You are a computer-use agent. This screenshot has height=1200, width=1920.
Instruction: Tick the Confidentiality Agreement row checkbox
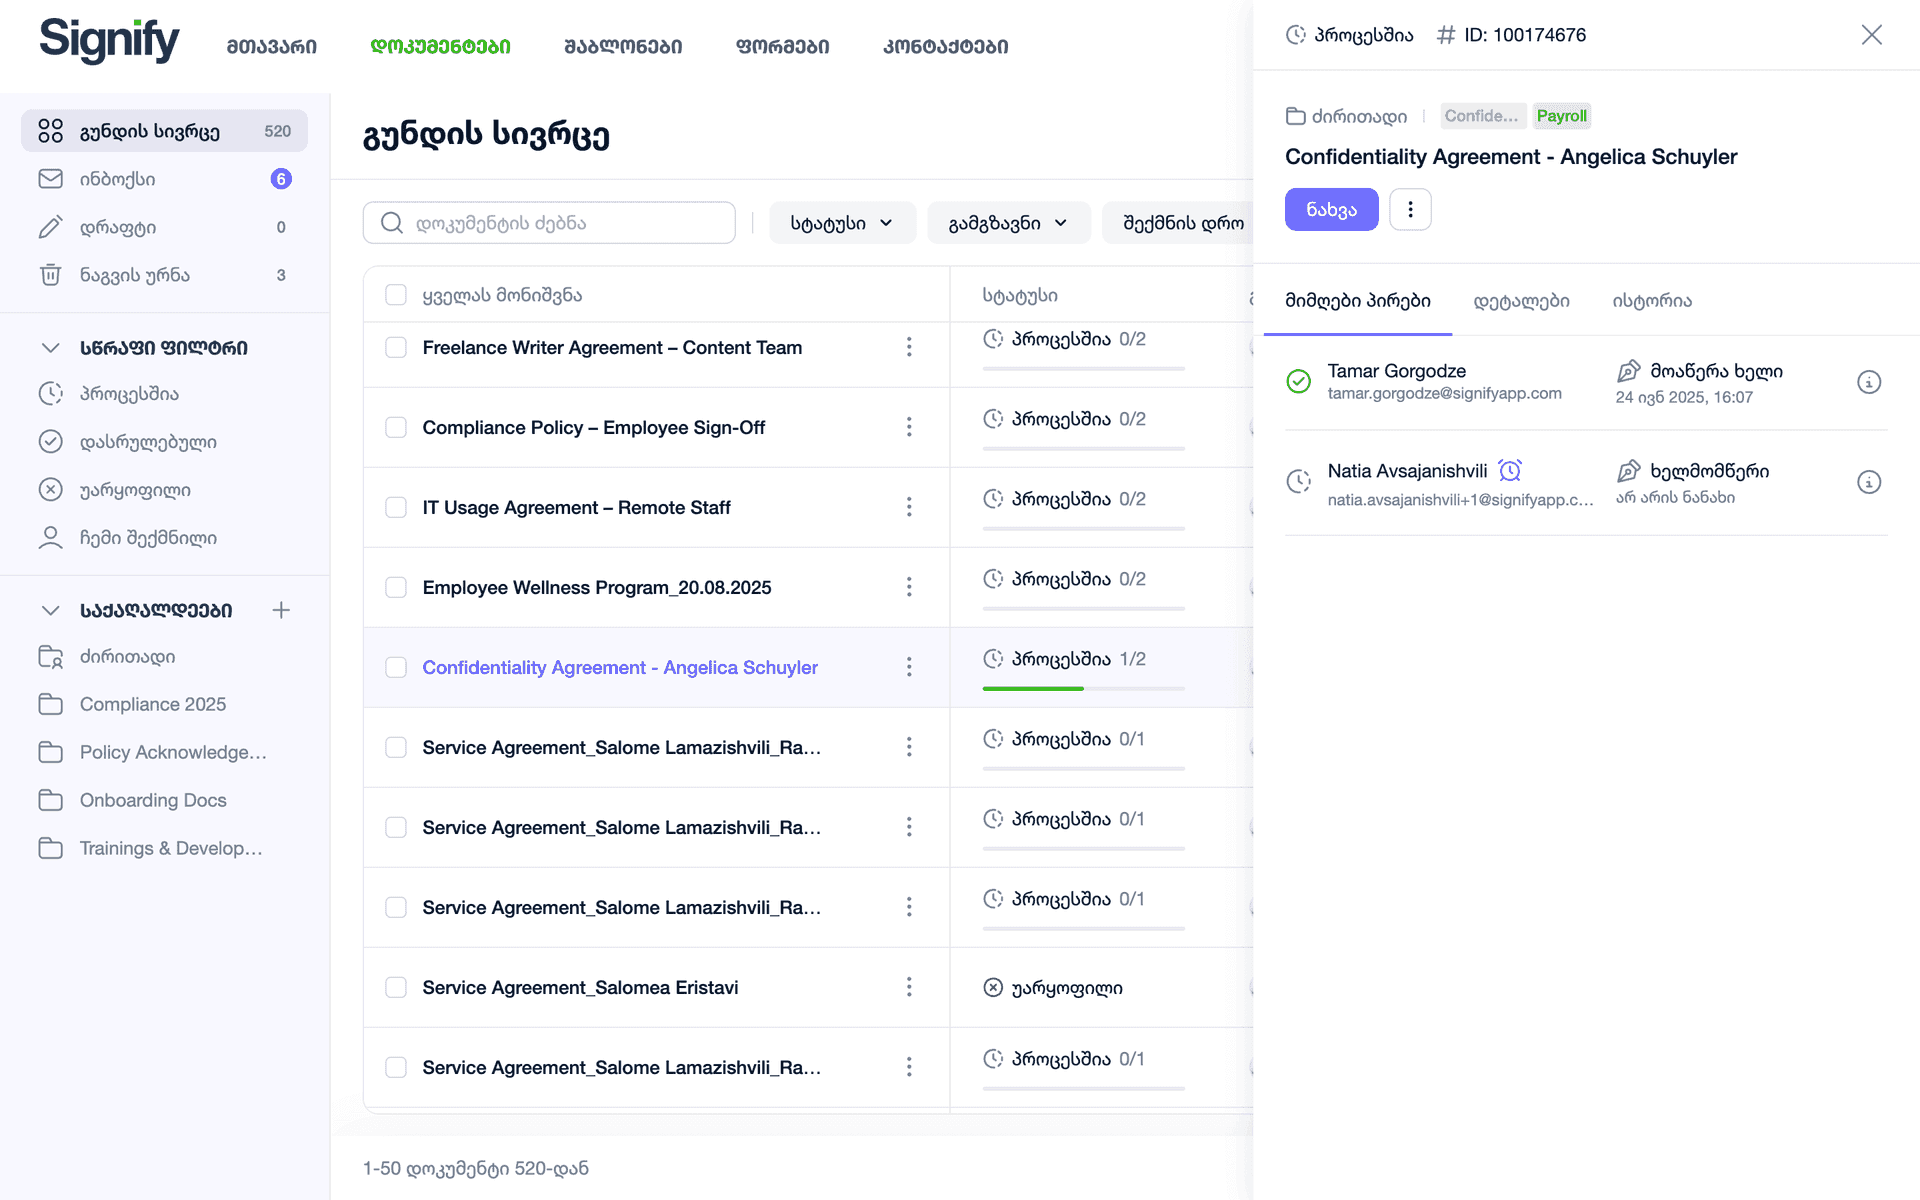tap(396, 667)
